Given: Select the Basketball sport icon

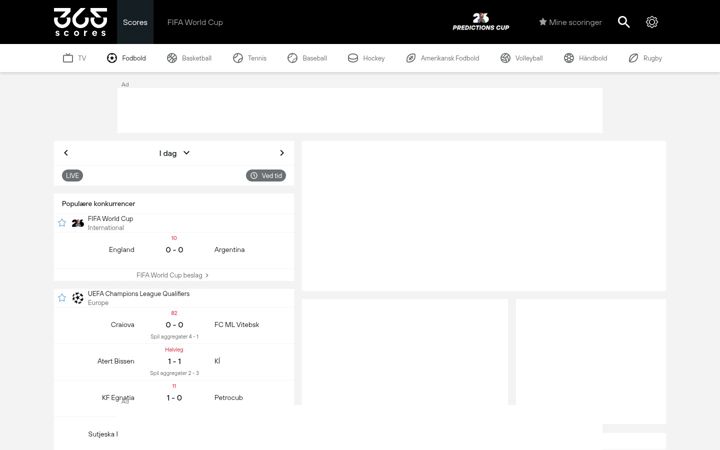Looking at the screenshot, I should coord(172,58).
